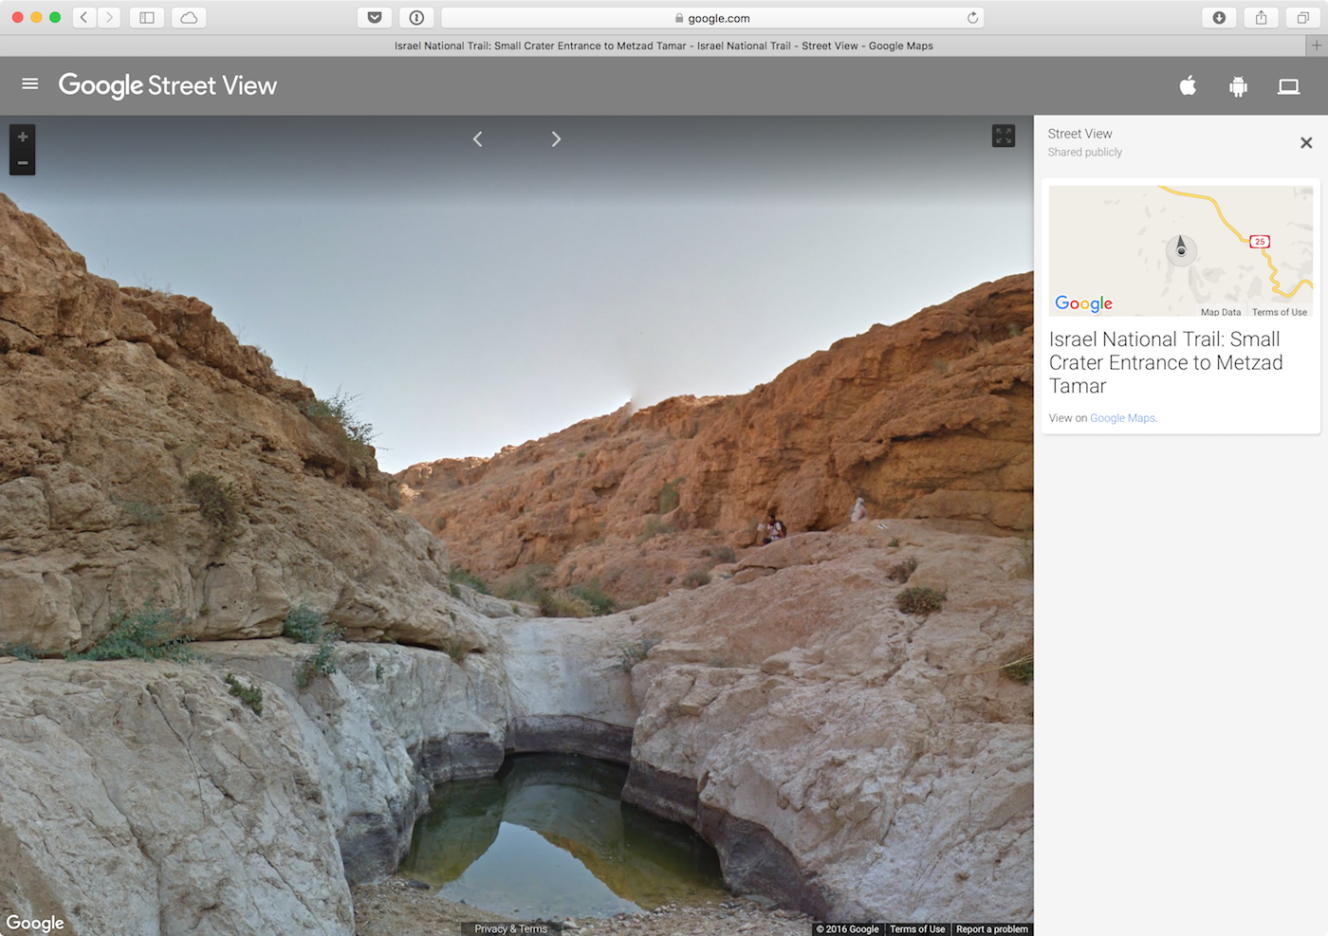The width and height of the screenshot is (1328, 936).
Task: Open the Apple iOS app icon
Action: [1187, 86]
